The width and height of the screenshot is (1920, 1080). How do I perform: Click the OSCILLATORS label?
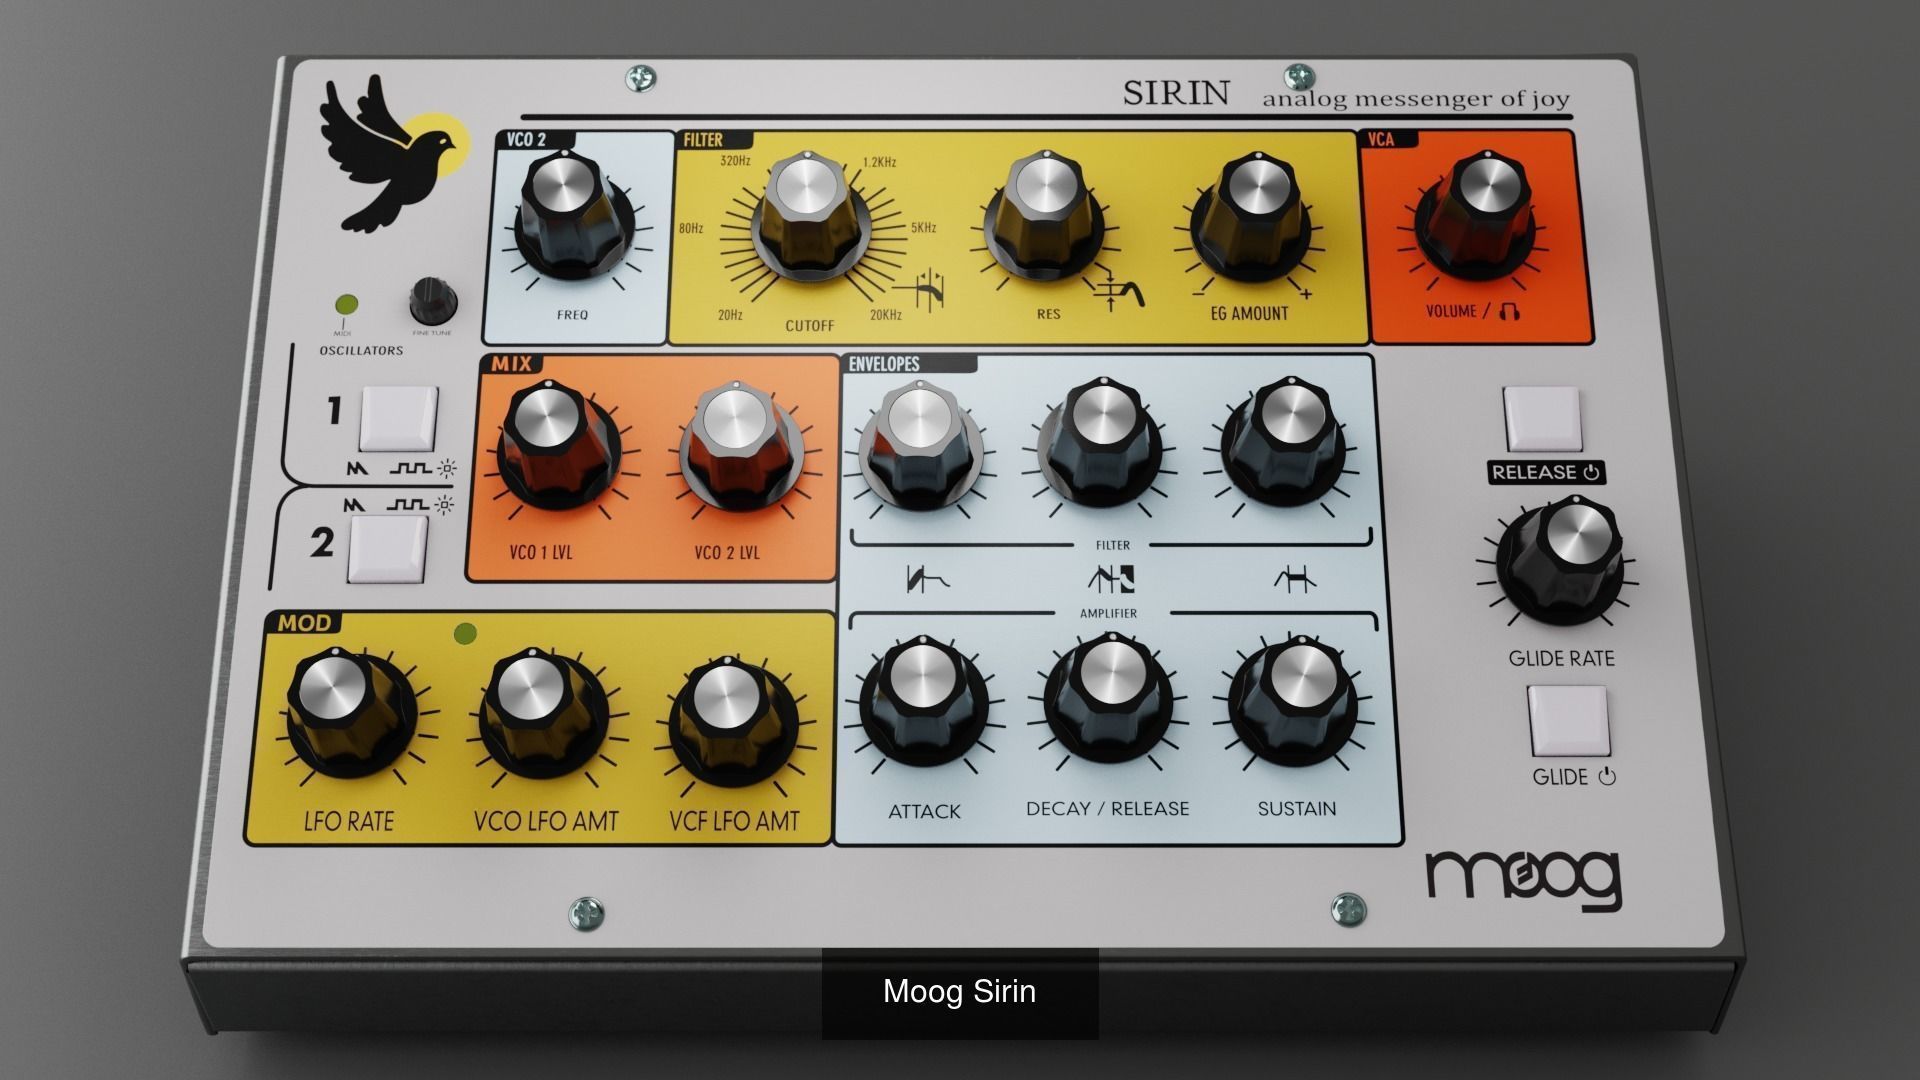tap(361, 351)
